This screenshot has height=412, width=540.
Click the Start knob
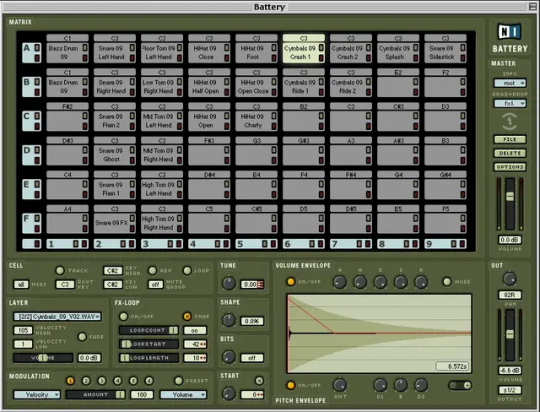(x=229, y=393)
